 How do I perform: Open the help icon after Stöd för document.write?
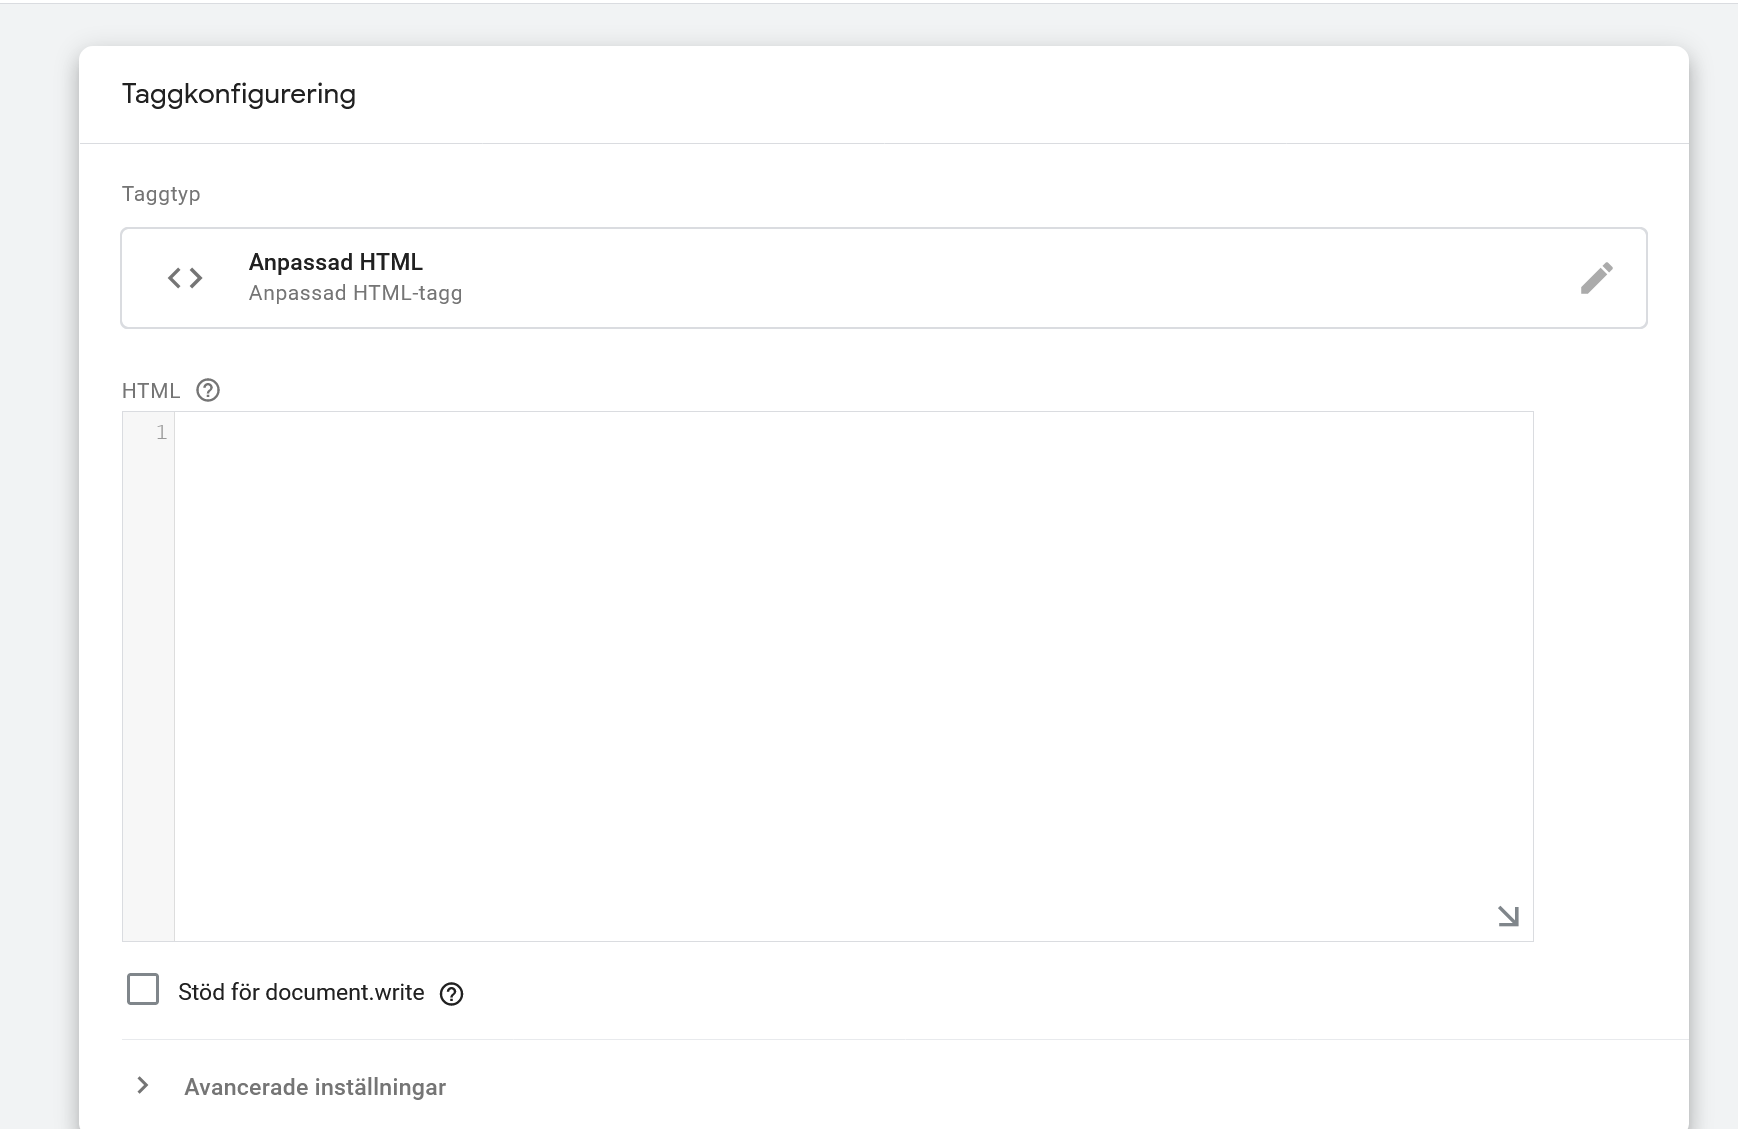point(453,993)
